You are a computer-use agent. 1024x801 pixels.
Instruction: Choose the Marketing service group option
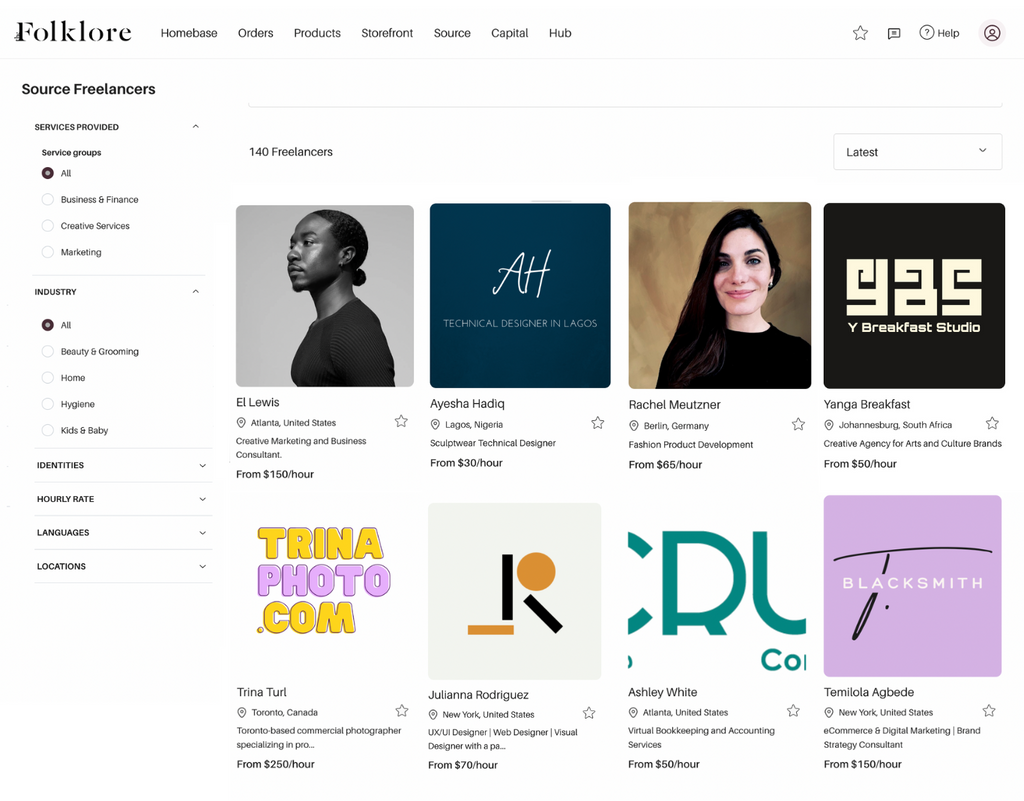48,253
